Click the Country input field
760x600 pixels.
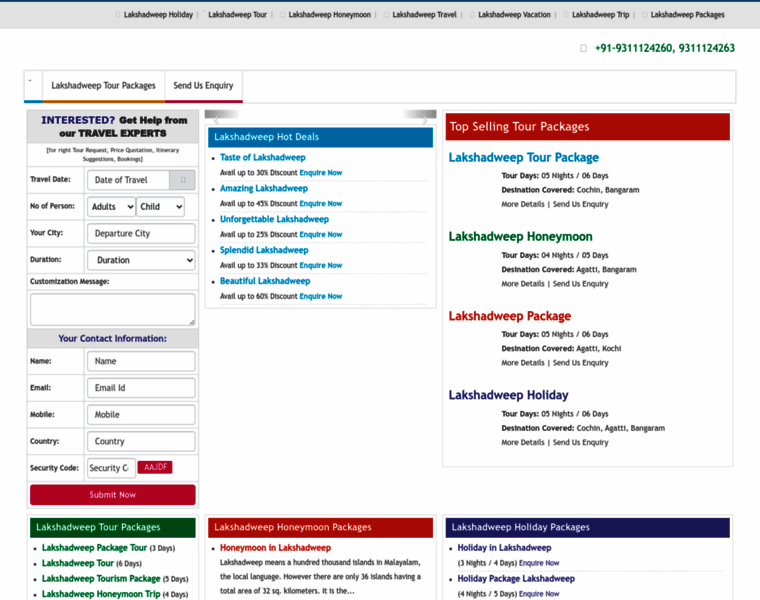tap(142, 442)
